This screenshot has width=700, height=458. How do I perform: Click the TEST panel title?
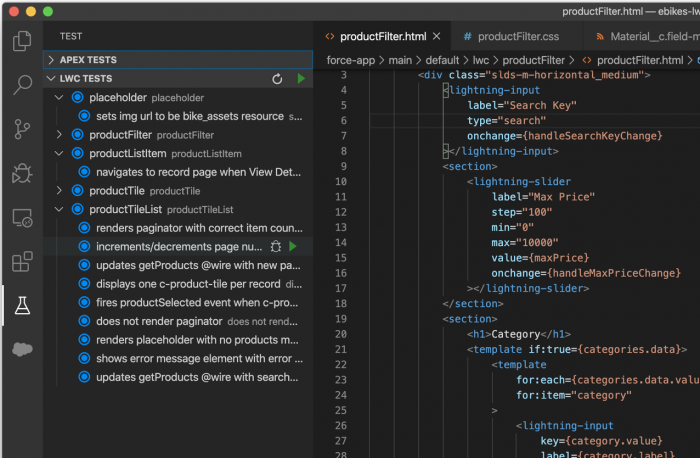click(71, 36)
